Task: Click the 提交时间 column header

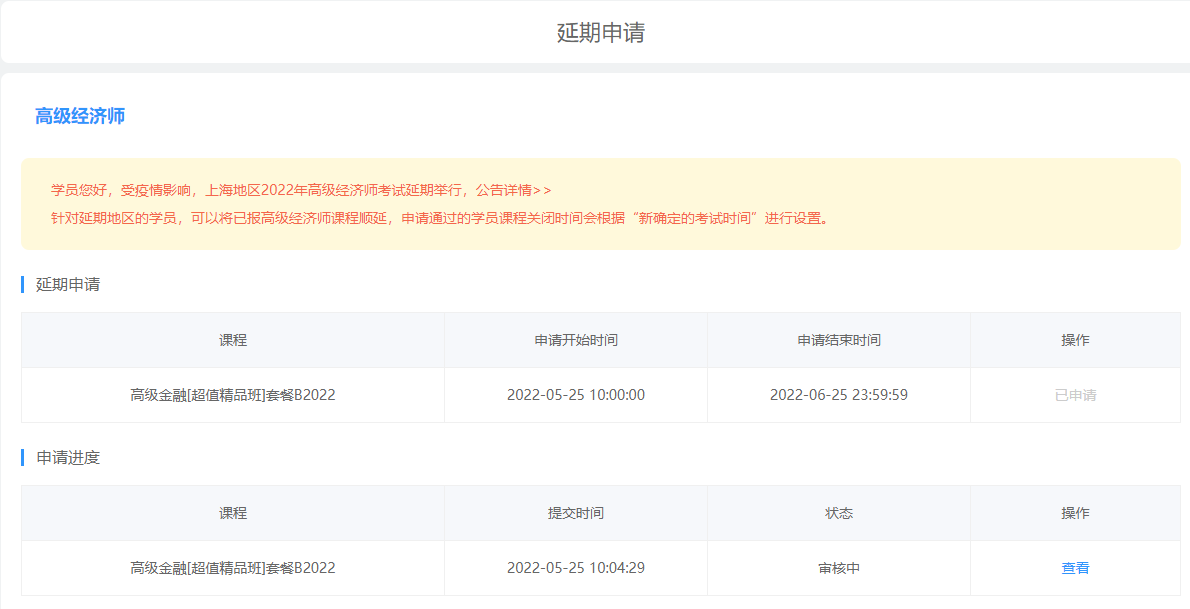Action: click(x=576, y=513)
